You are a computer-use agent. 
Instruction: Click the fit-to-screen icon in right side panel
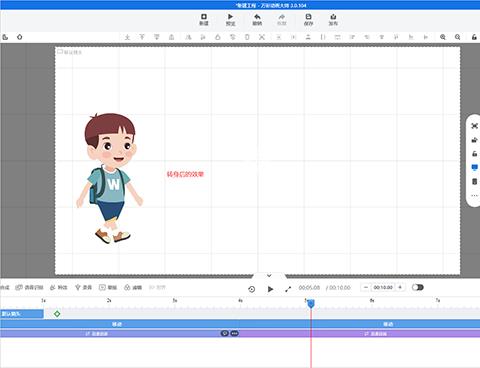tap(474, 126)
